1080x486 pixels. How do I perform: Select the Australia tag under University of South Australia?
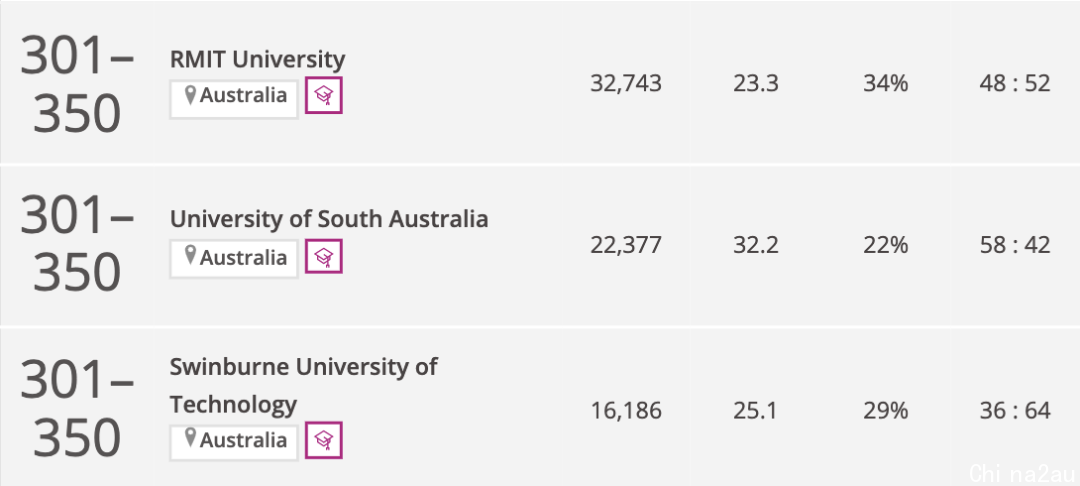[234, 259]
